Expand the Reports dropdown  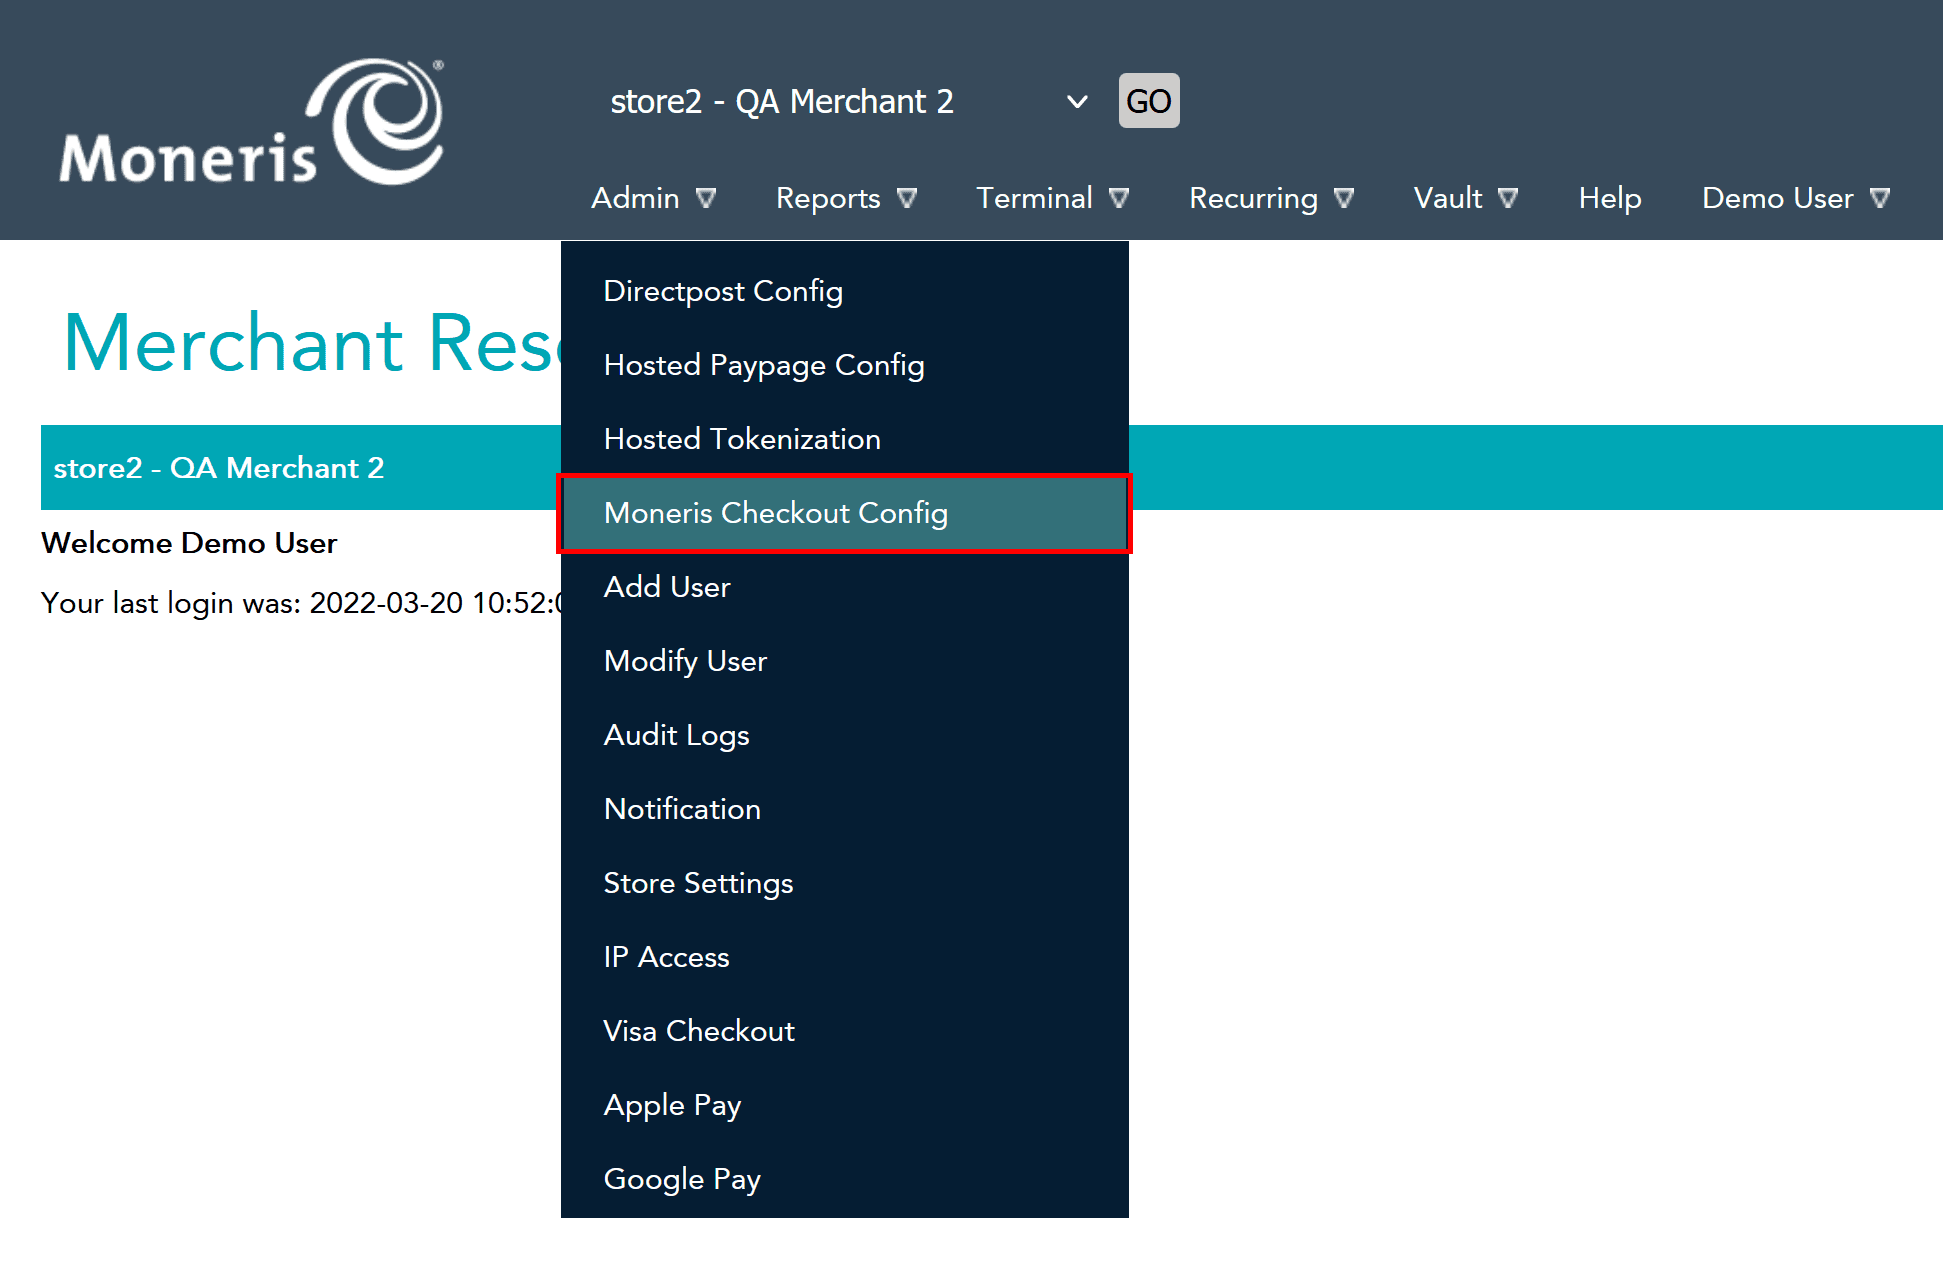[x=907, y=198]
